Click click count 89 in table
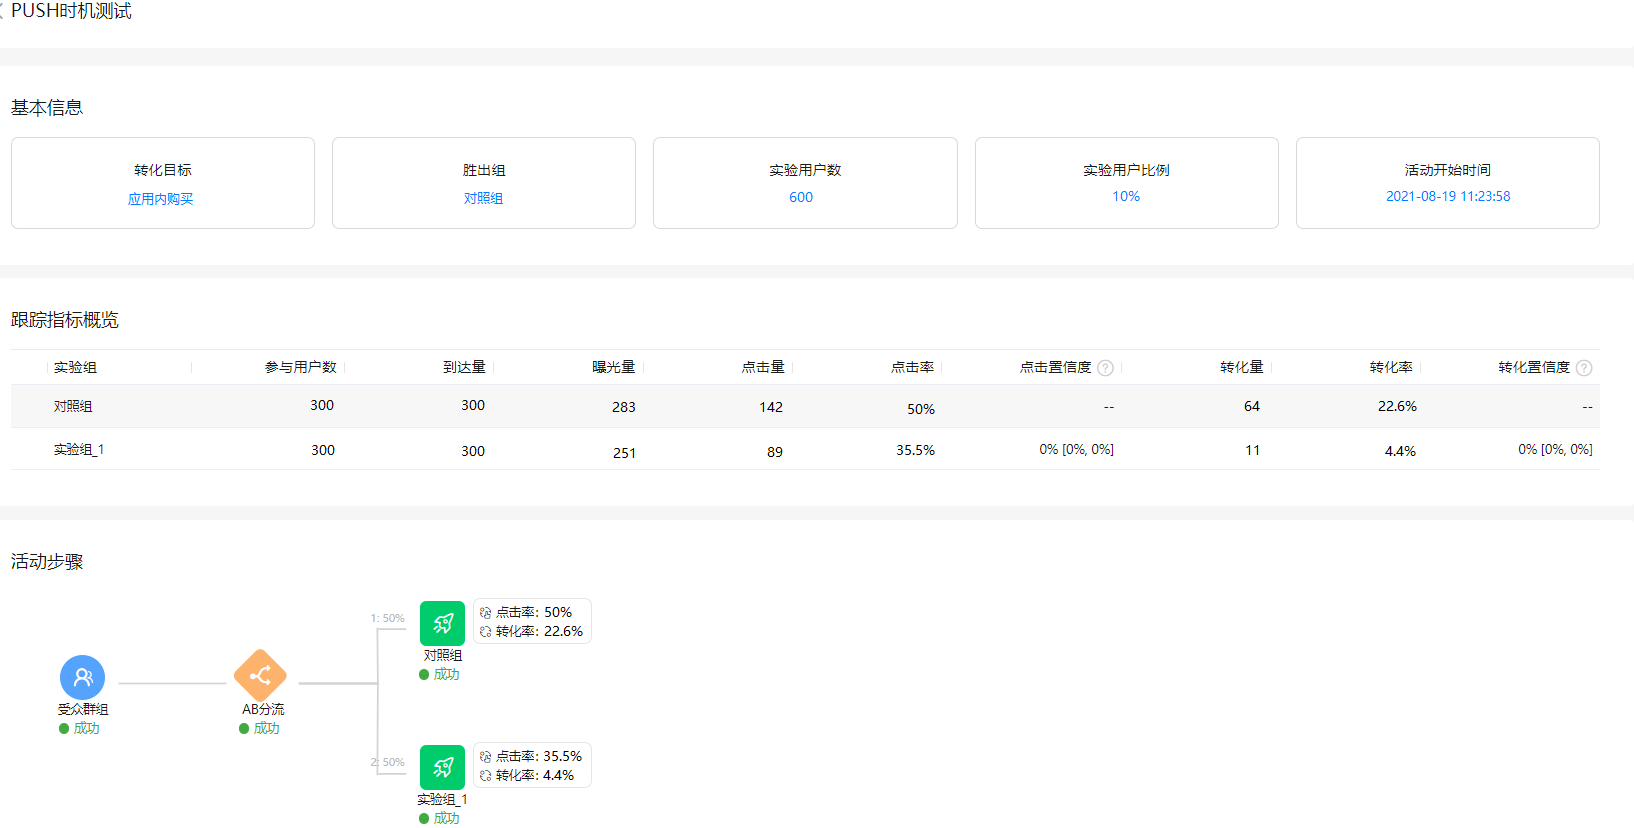This screenshot has height=828, width=1634. click(775, 452)
